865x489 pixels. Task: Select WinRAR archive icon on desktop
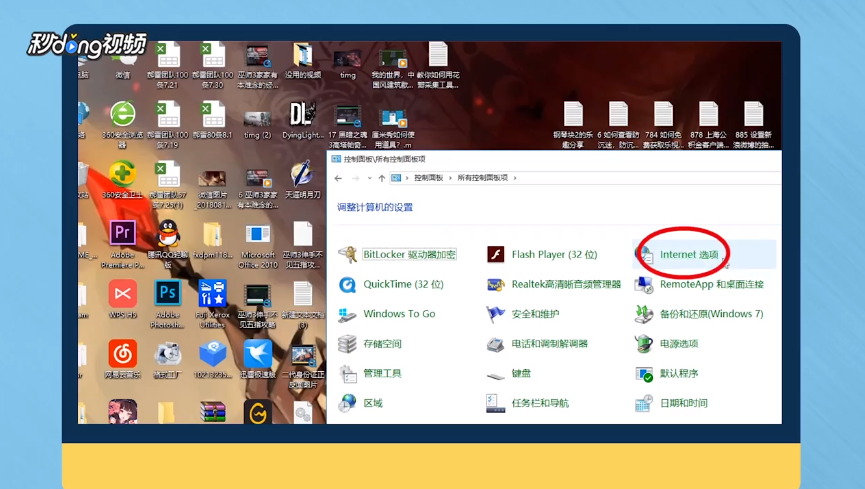point(212,411)
